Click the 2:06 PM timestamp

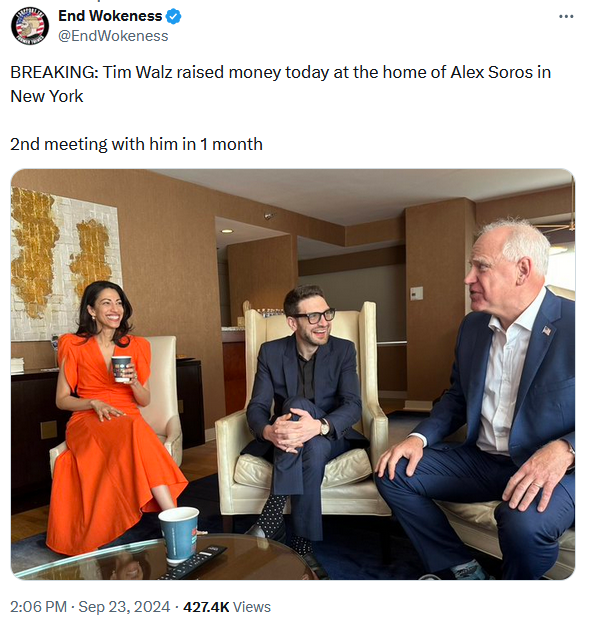pos(38,607)
